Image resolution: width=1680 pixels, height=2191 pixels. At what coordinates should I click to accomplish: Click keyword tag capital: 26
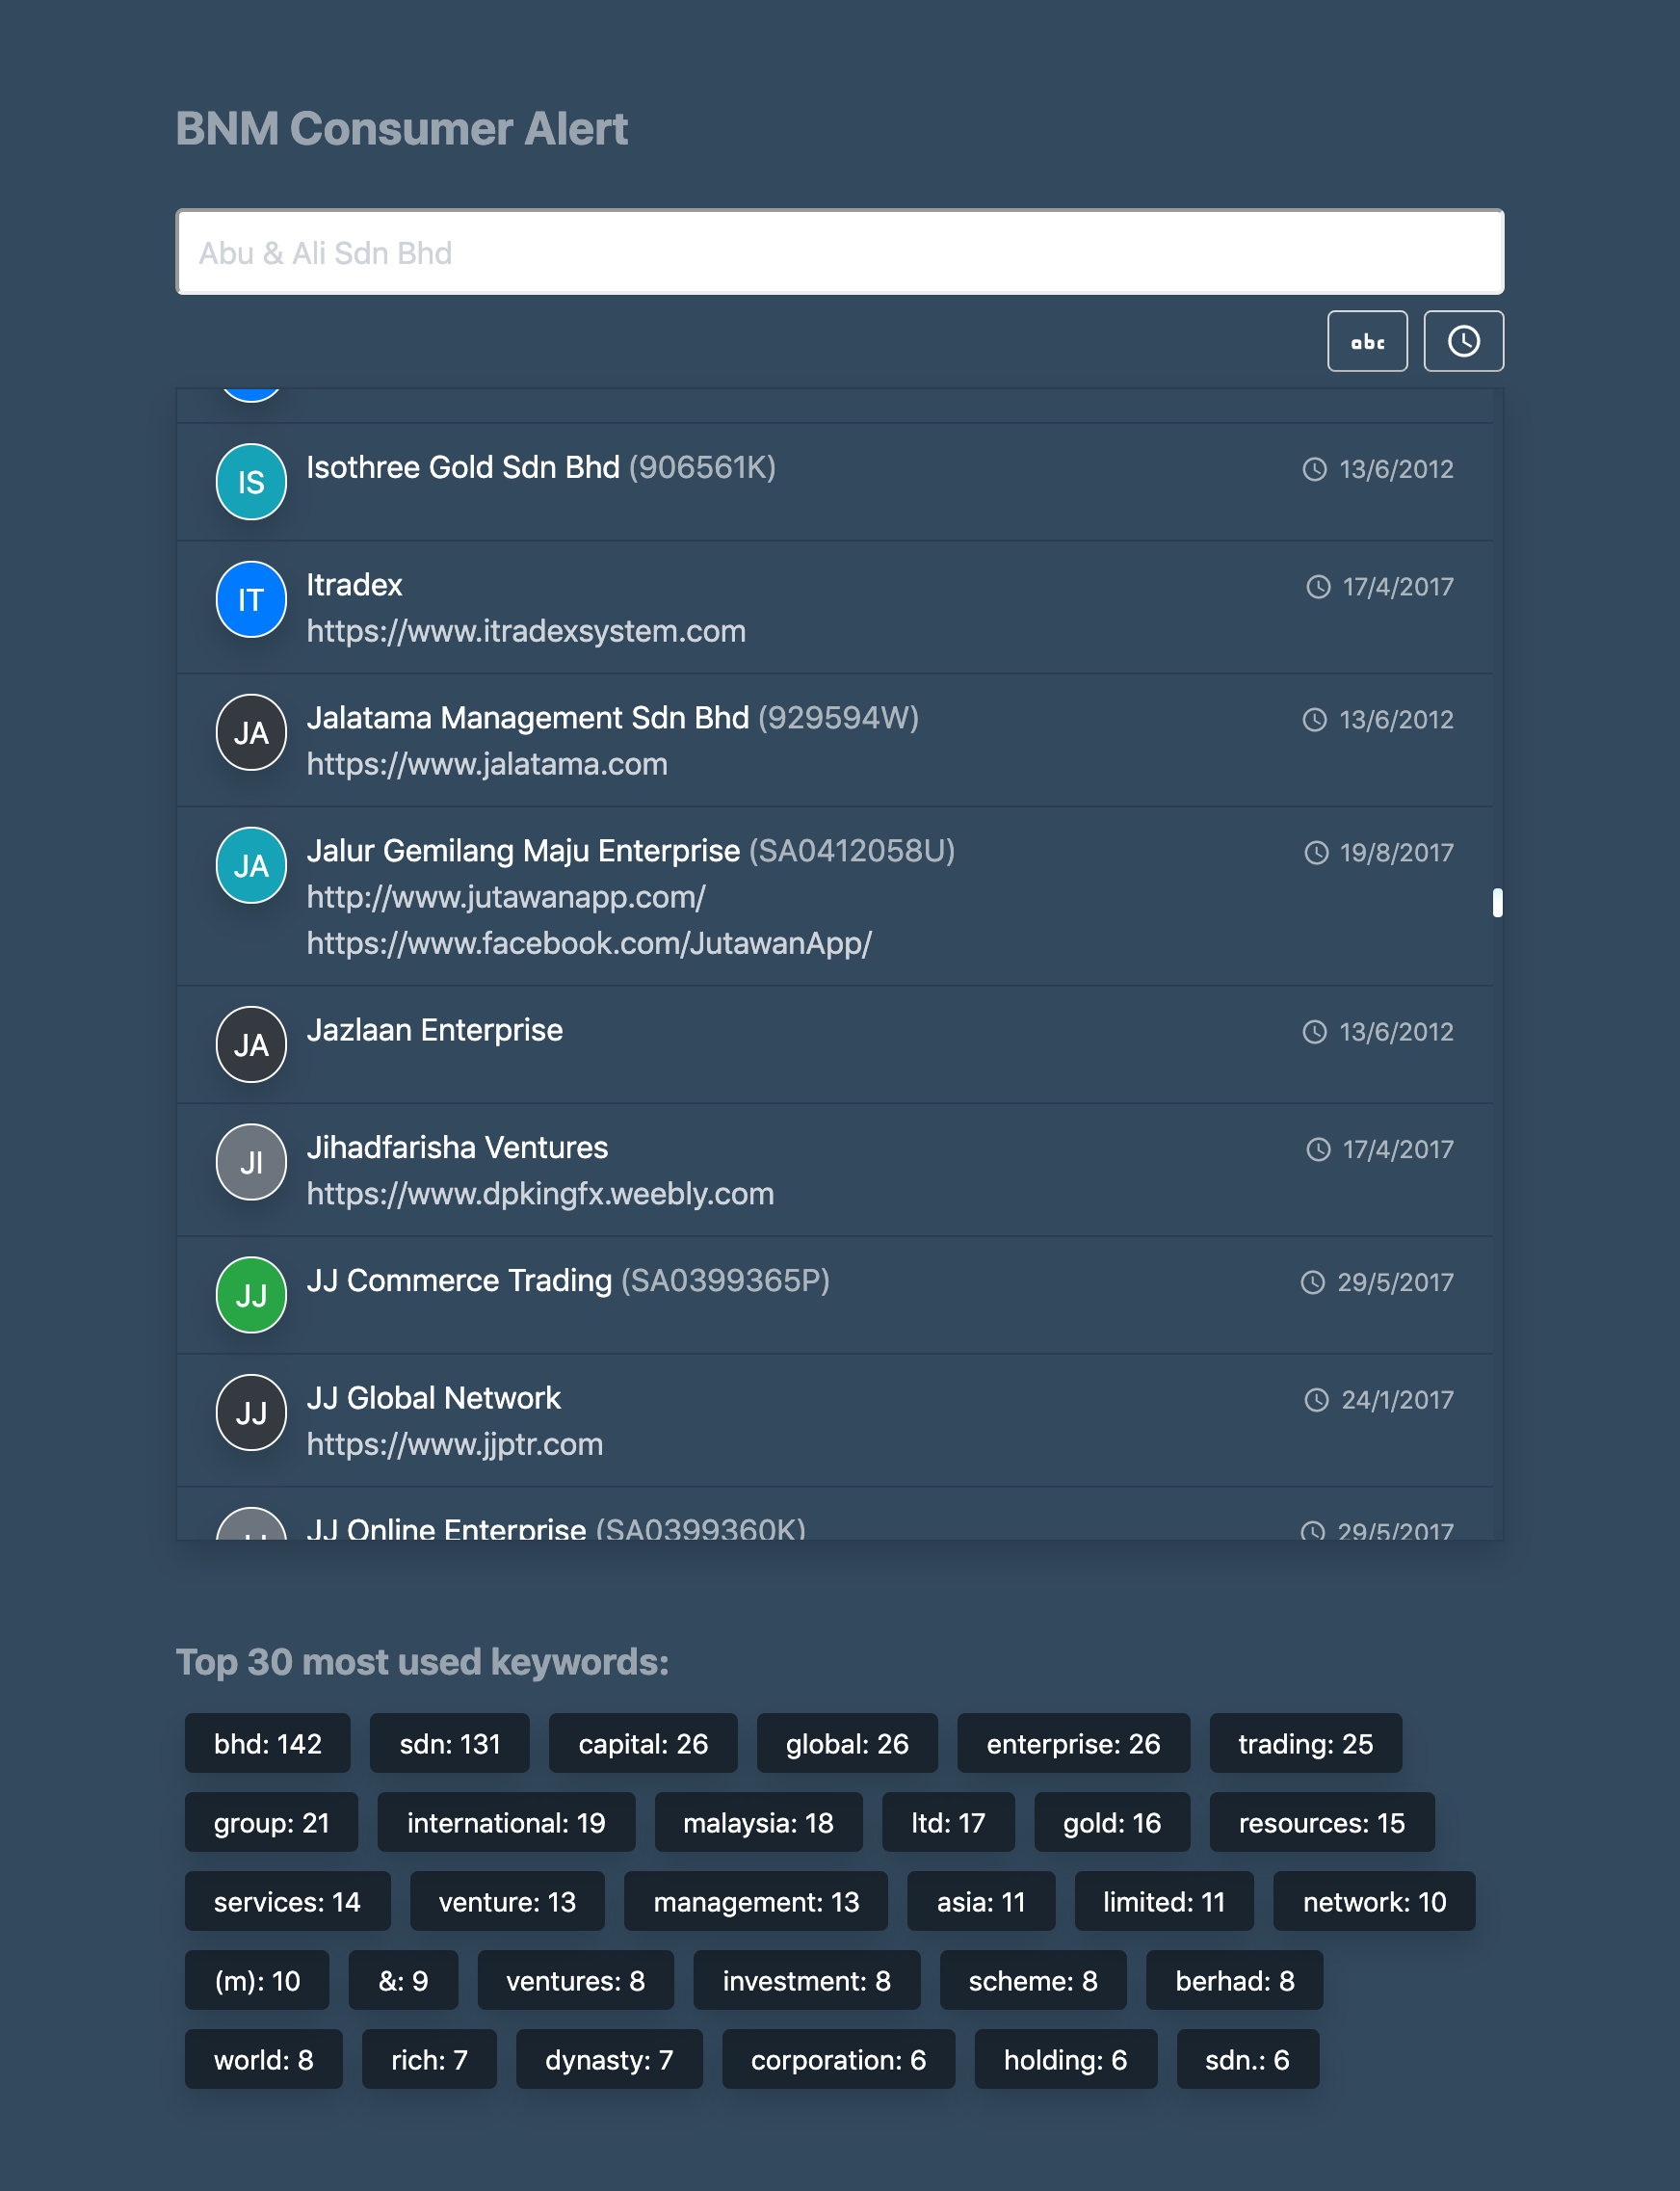643,1743
